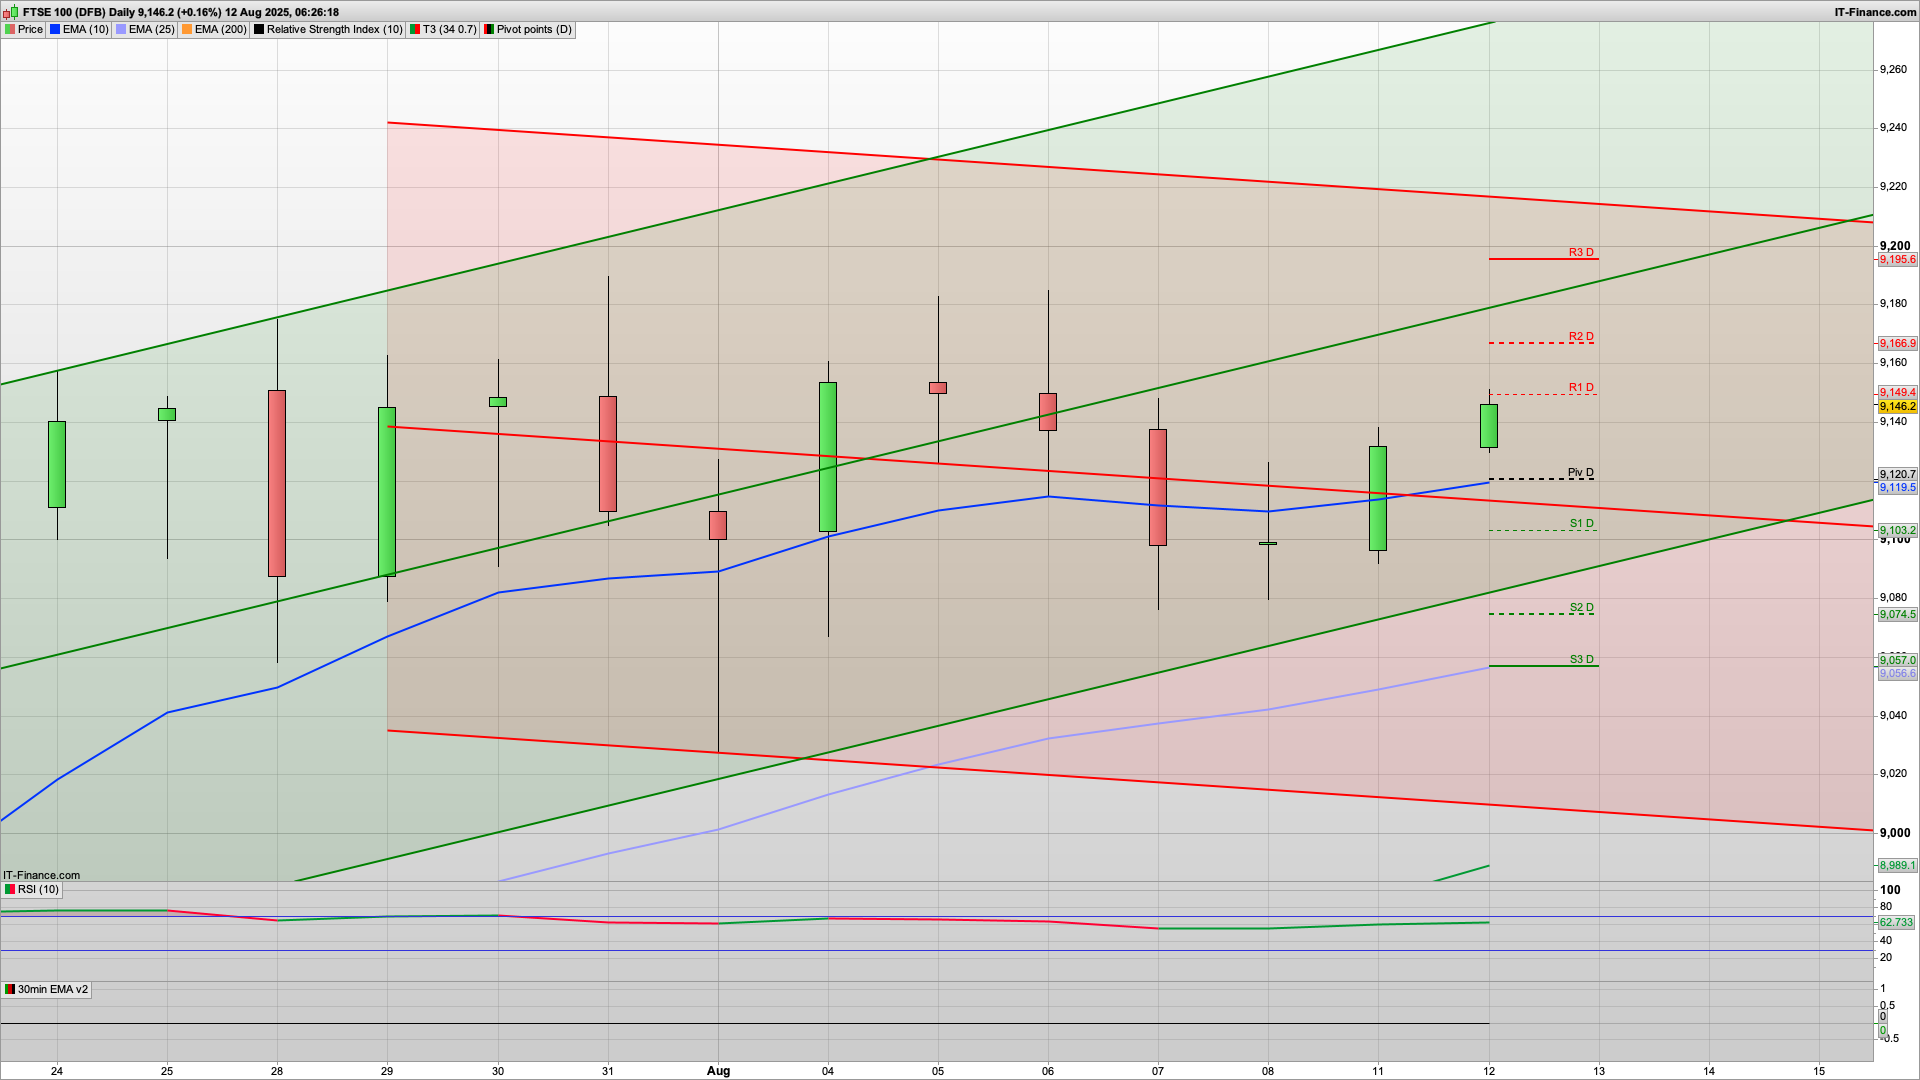Click the Price indicator color icon

click(10, 29)
